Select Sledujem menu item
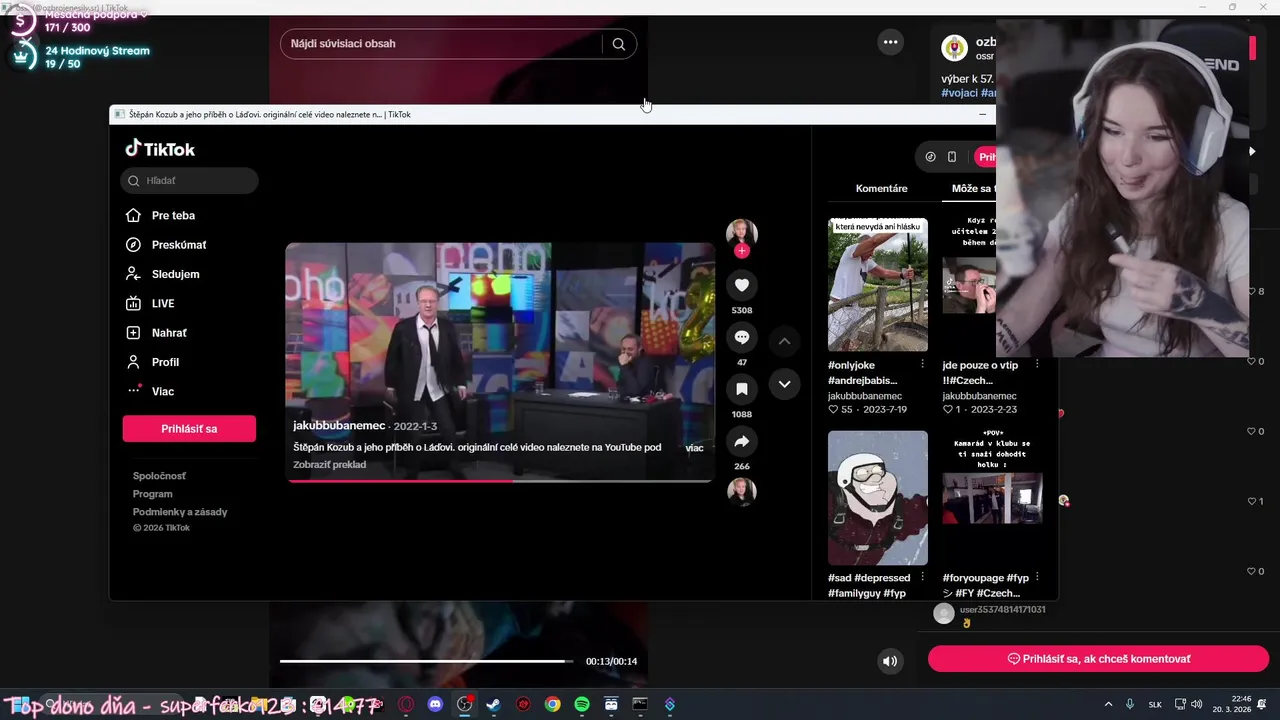 click(x=175, y=274)
